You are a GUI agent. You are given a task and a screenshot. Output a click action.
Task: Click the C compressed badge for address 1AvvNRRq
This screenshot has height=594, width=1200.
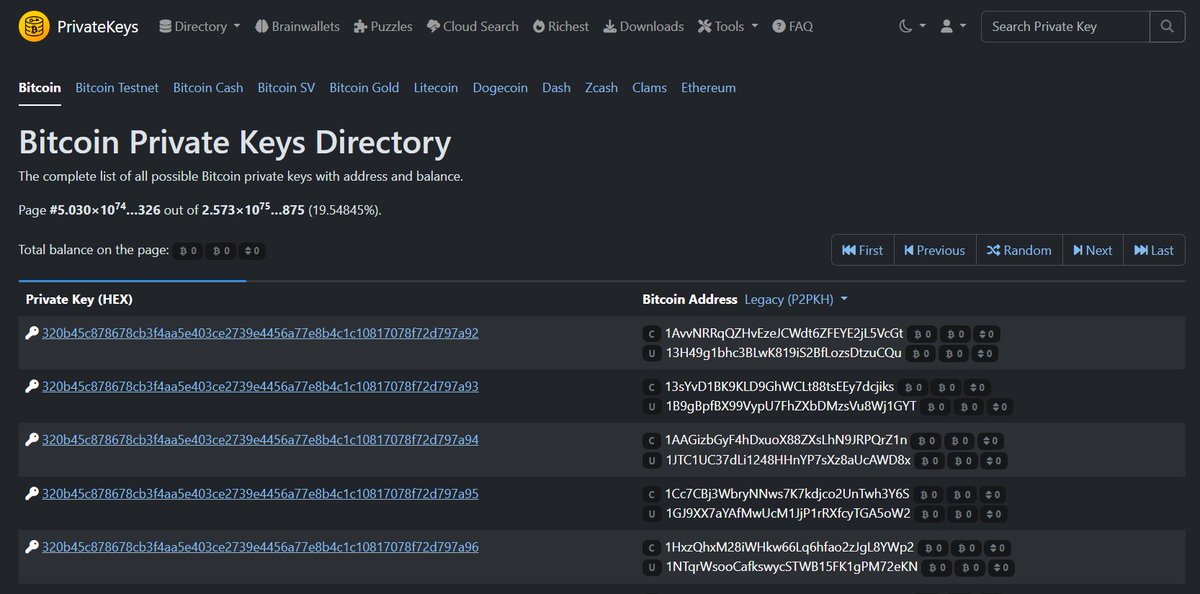[652, 333]
